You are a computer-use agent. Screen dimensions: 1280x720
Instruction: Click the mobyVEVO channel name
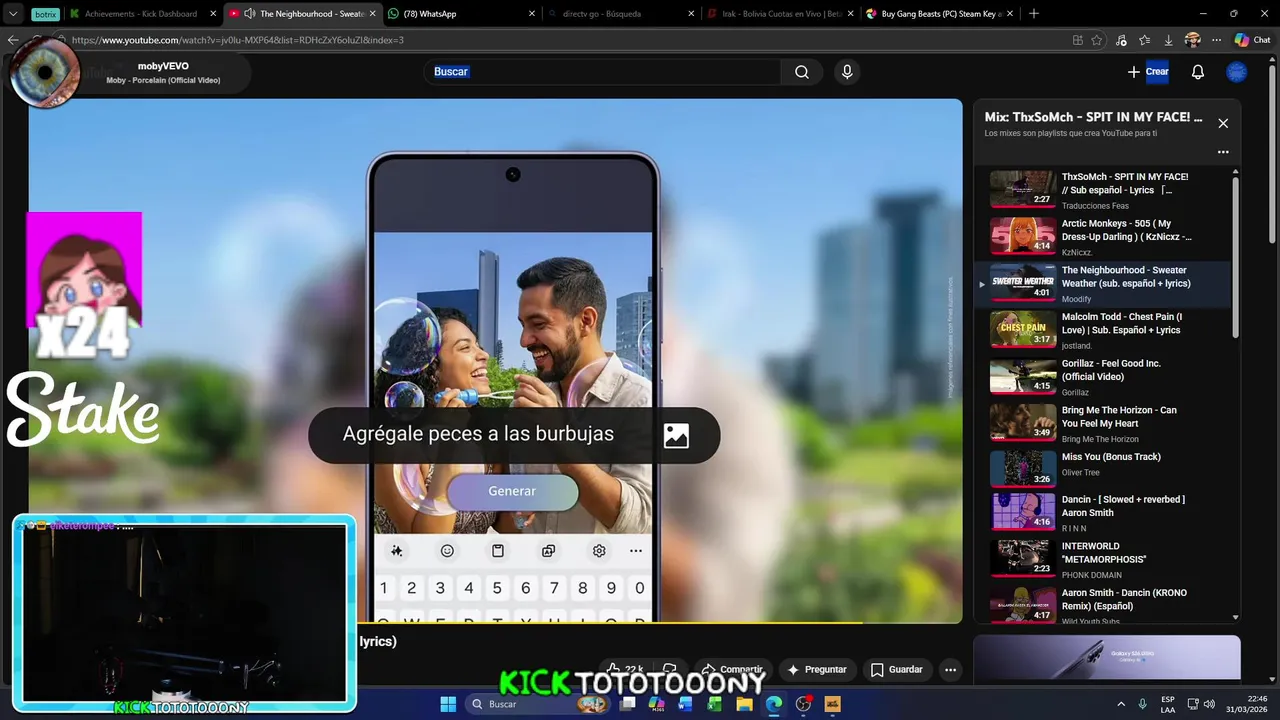click(x=163, y=66)
